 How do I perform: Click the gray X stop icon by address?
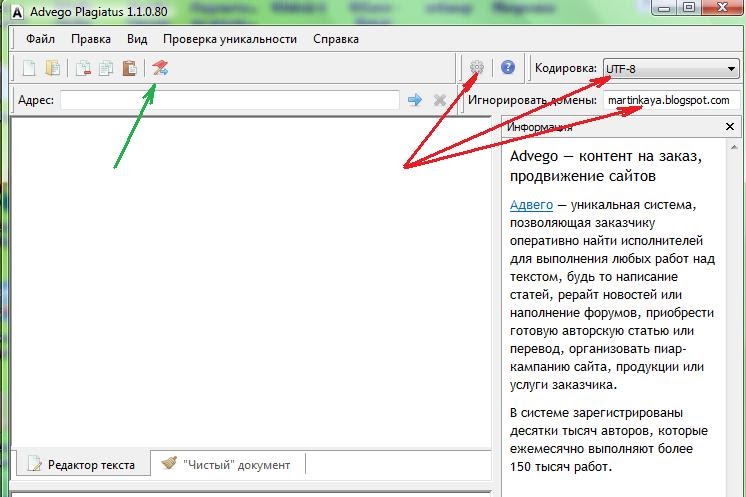[x=440, y=100]
